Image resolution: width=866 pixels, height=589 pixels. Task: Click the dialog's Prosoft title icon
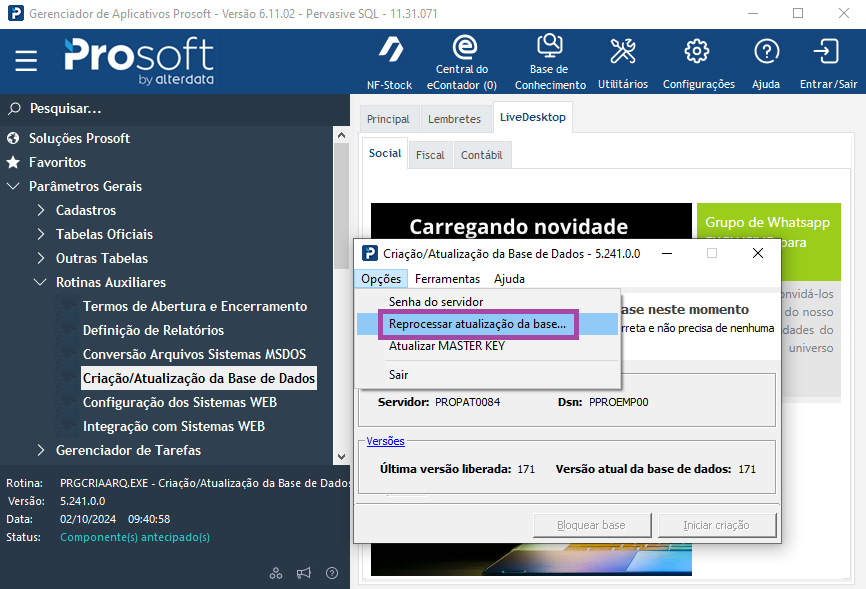point(369,253)
